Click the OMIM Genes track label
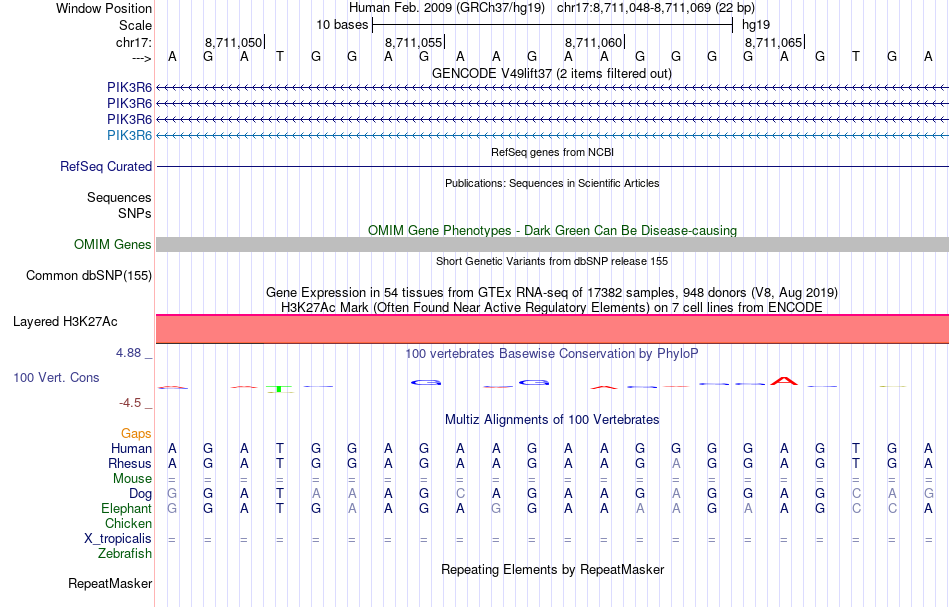The width and height of the screenshot is (950, 607). click(x=113, y=245)
